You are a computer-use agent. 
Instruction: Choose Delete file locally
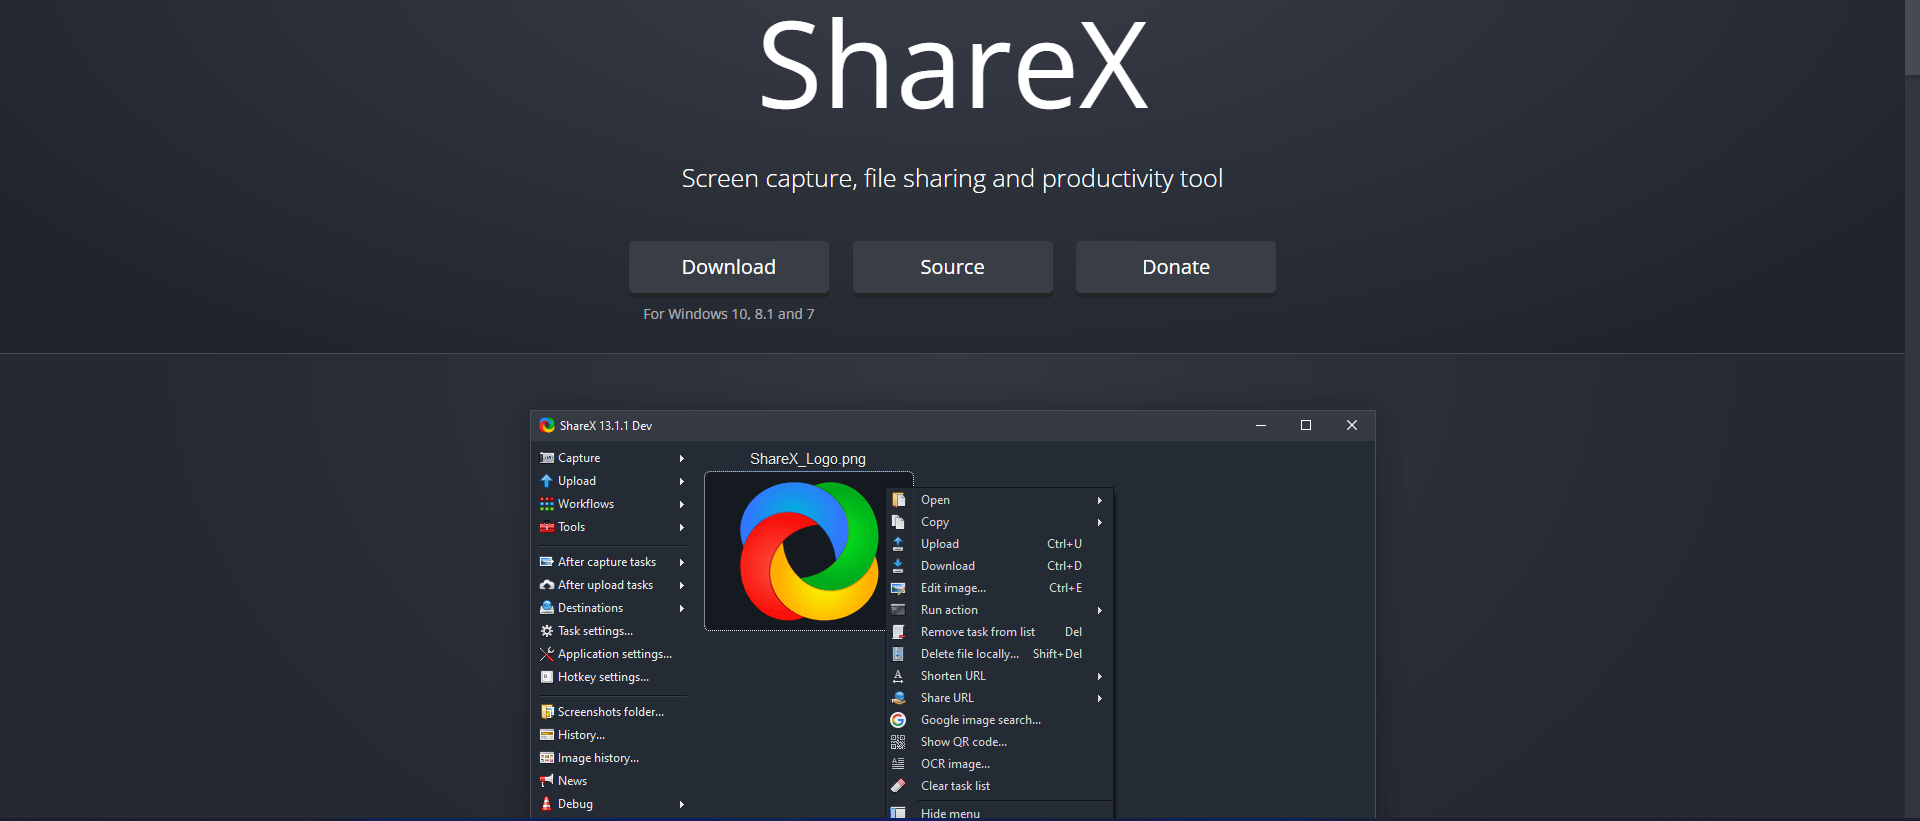click(1000, 654)
